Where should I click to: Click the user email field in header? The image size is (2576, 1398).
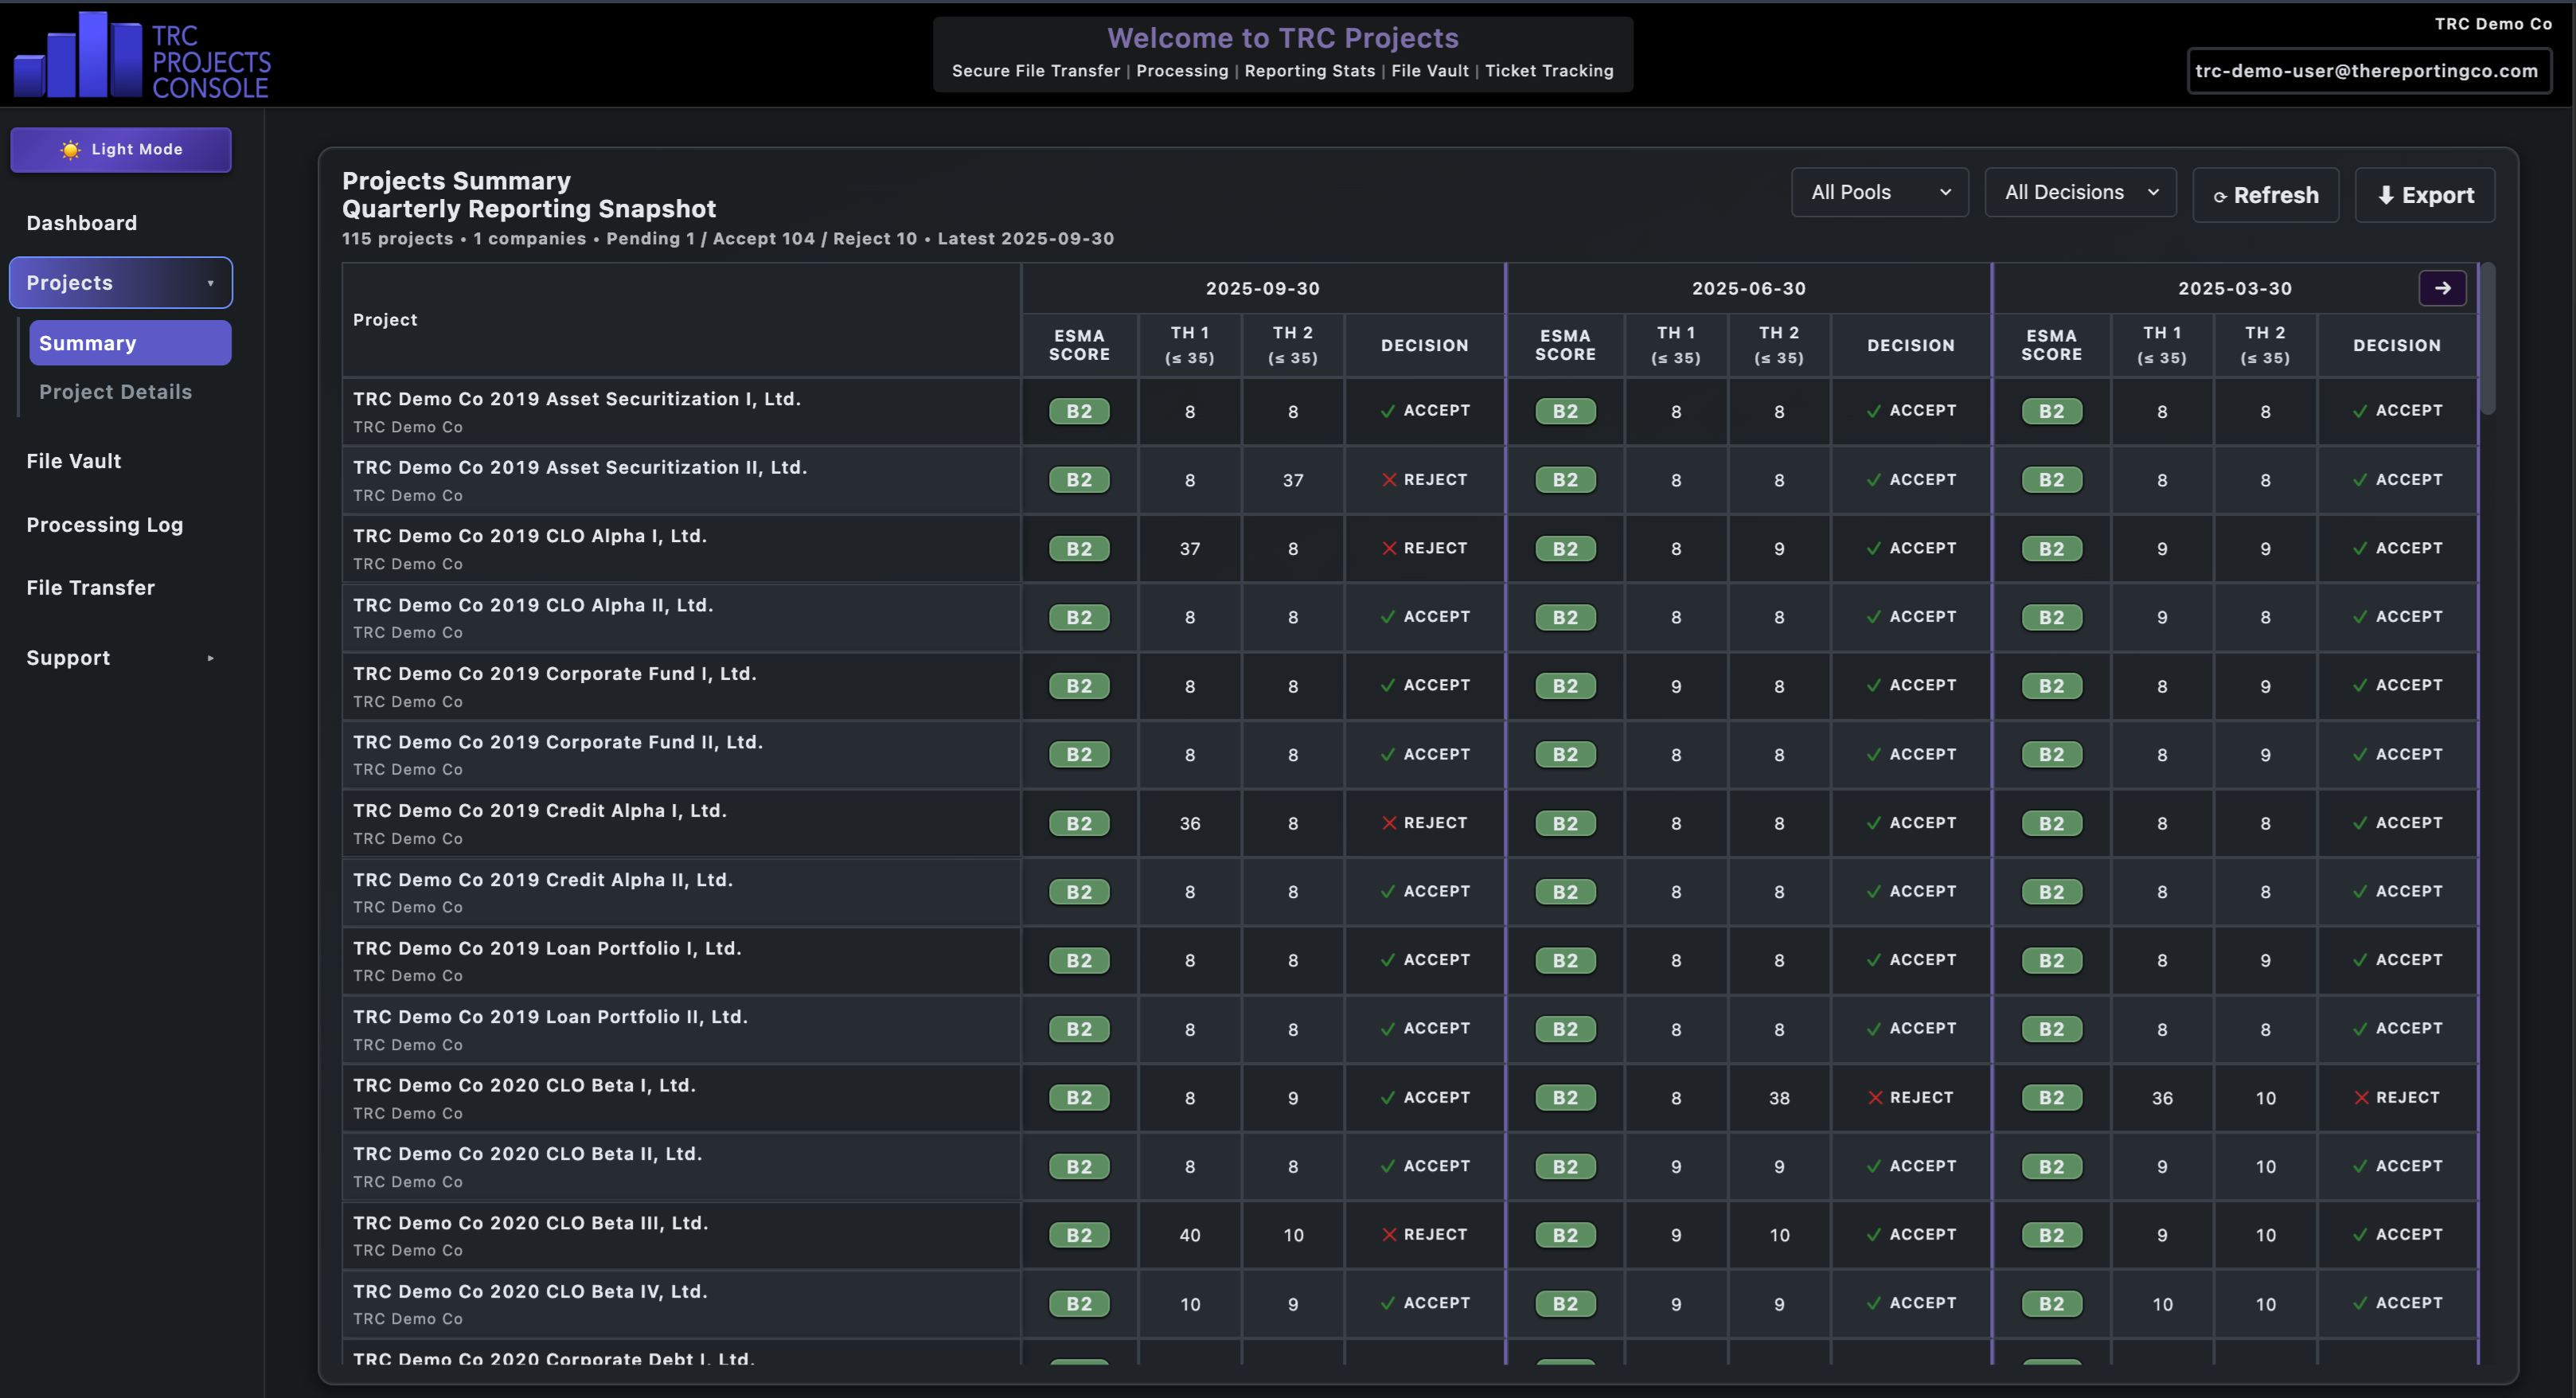pyautogui.click(x=2367, y=71)
